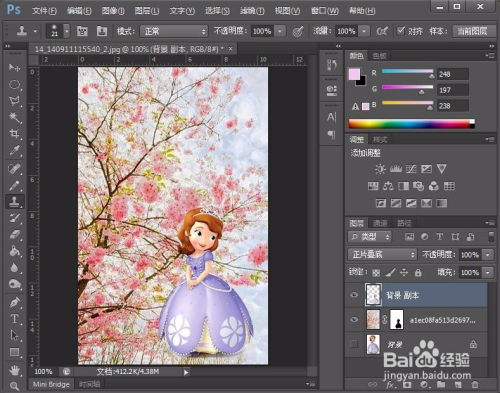Open the Character panel icon
Screen dimensions: 500x393
[332, 117]
